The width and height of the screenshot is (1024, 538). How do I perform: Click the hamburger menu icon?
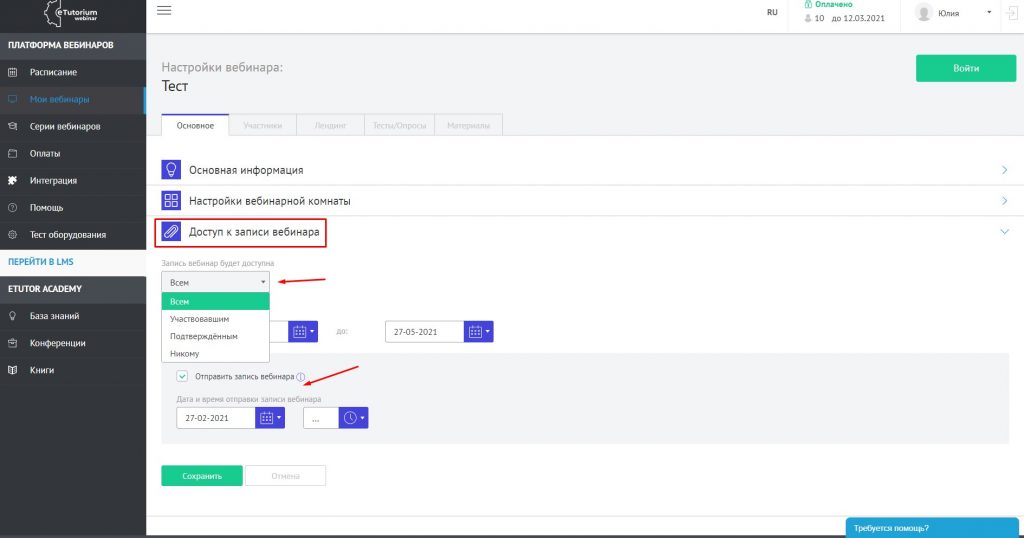click(x=165, y=10)
